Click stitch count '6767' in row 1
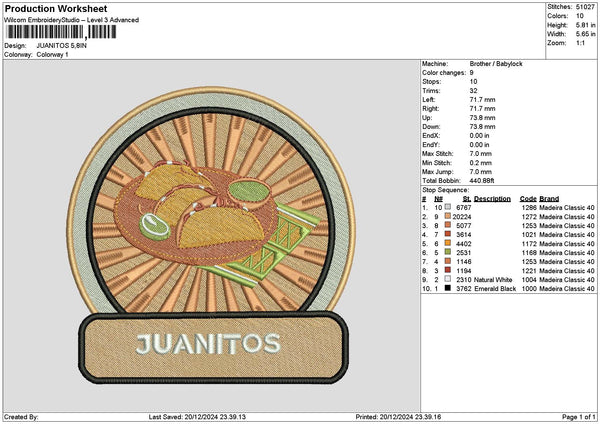Screen dimensions: 600x424 click(463, 208)
